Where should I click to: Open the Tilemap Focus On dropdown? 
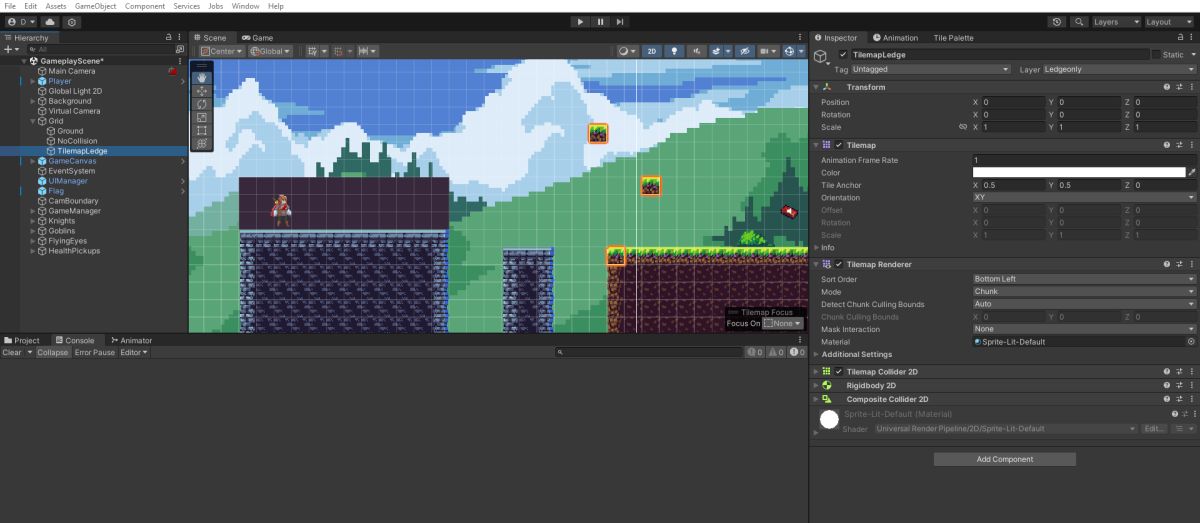783,323
